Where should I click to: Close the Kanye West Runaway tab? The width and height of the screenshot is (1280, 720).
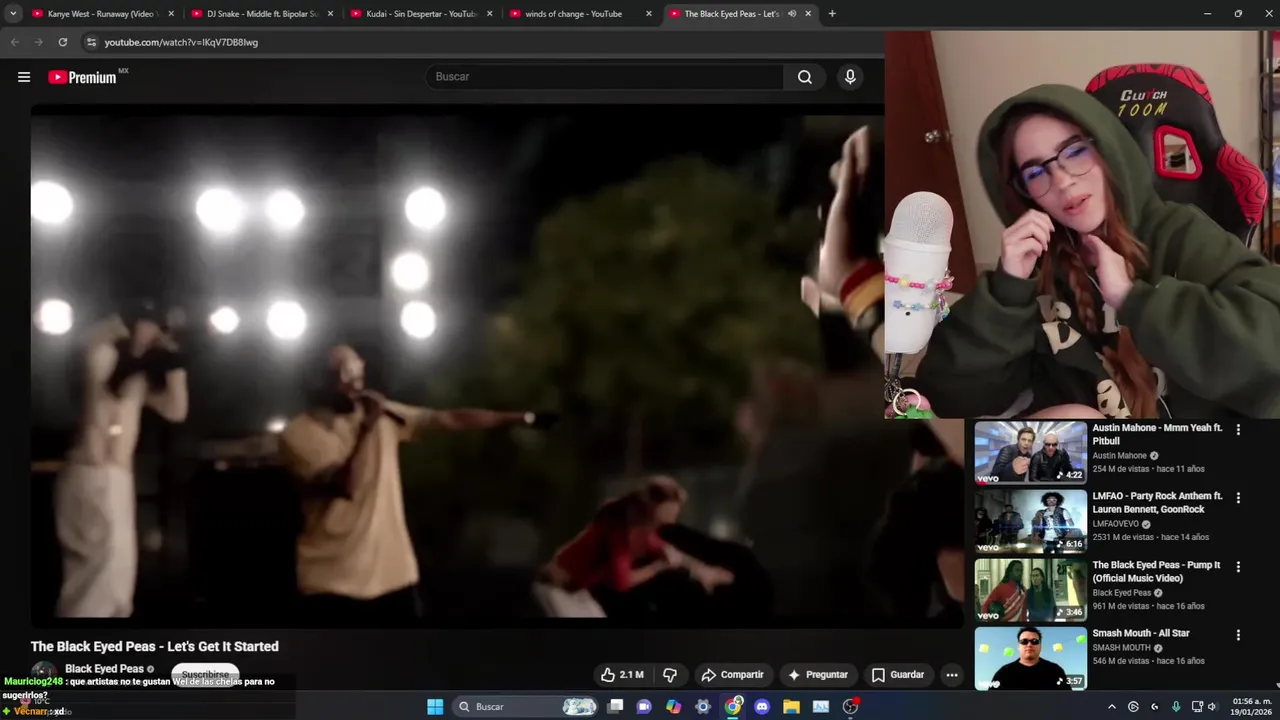171,14
